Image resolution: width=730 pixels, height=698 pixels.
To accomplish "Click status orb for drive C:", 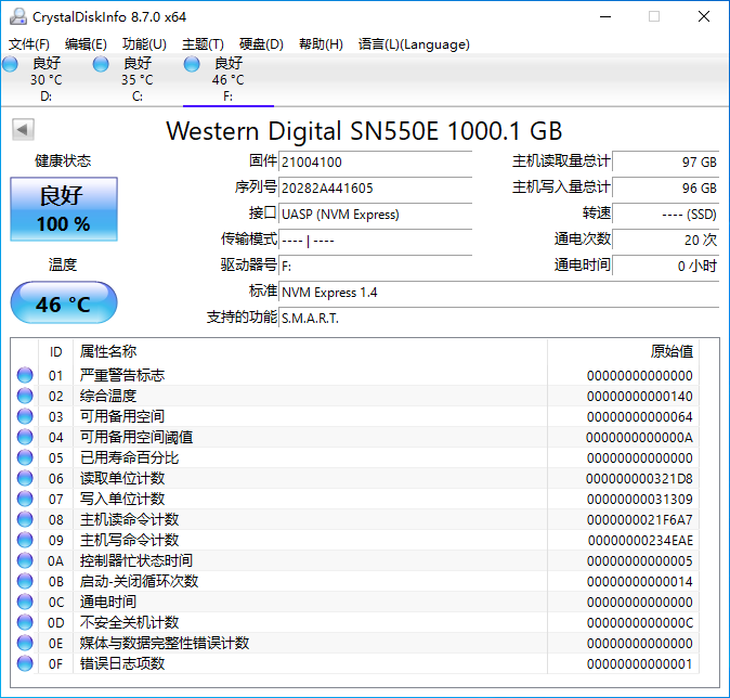I will pyautogui.click(x=101, y=65).
